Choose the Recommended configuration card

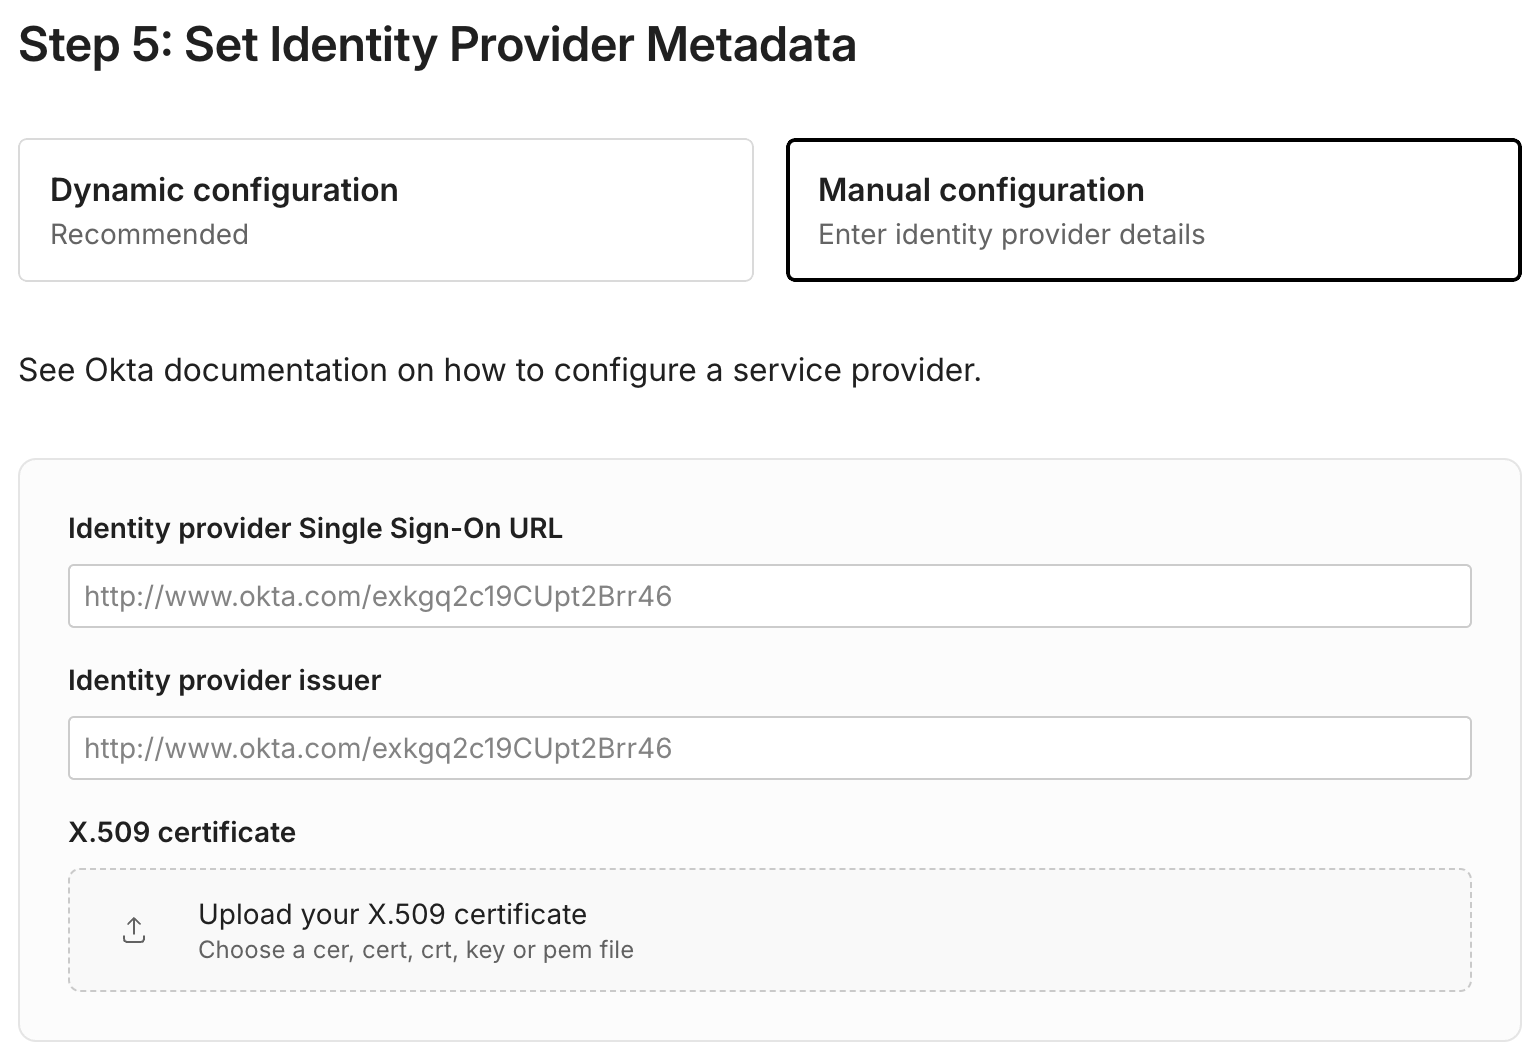pos(386,208)
